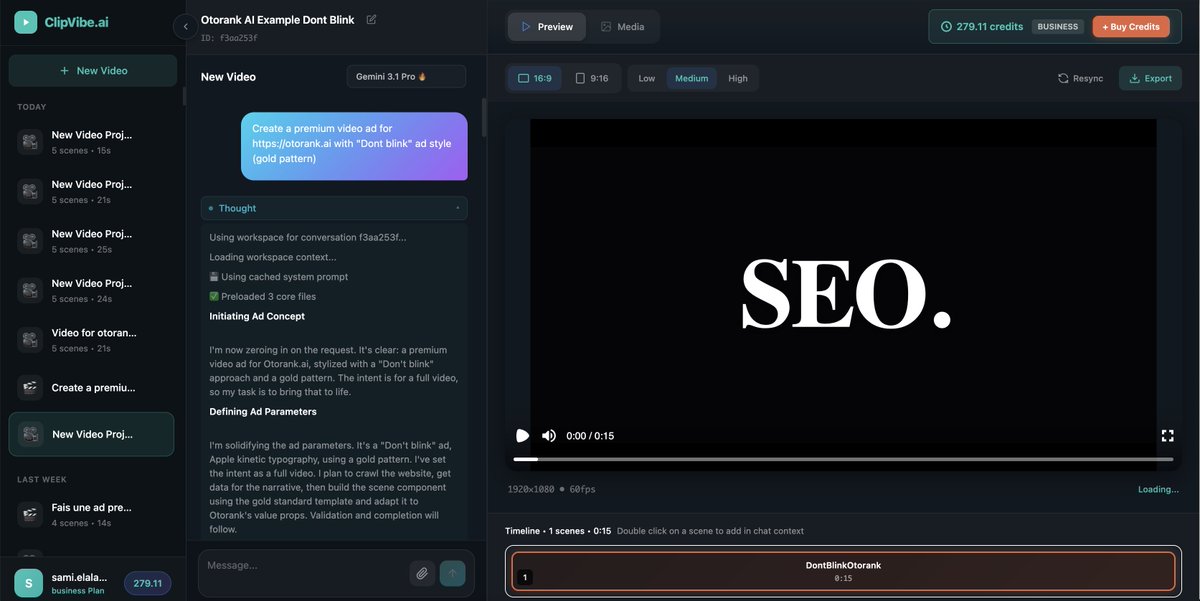Switch to the Preview tab
Image resolution: width=1200 pixels, height=601 pixels.
click(x=547, y=27)
